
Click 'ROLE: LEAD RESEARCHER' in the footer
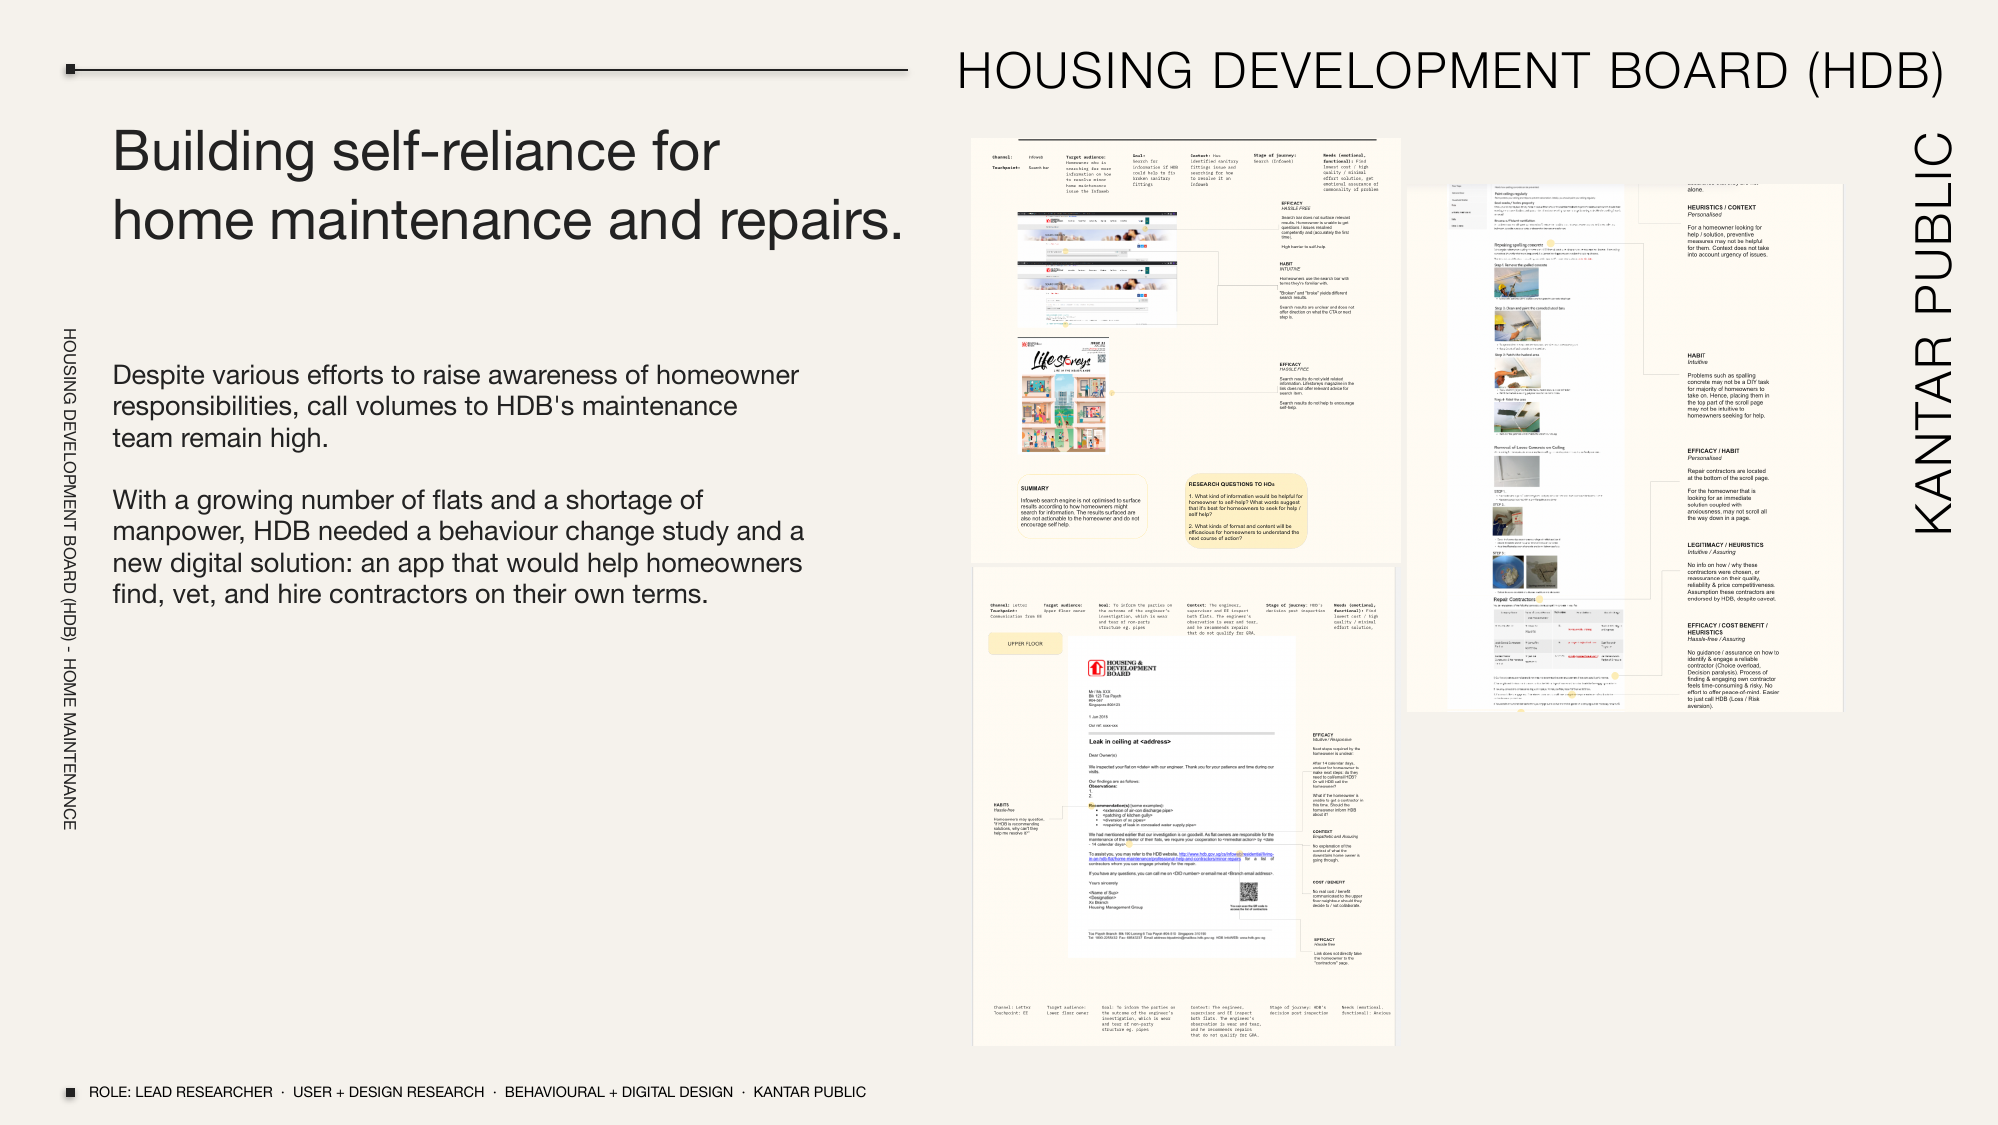(180, 1092)
